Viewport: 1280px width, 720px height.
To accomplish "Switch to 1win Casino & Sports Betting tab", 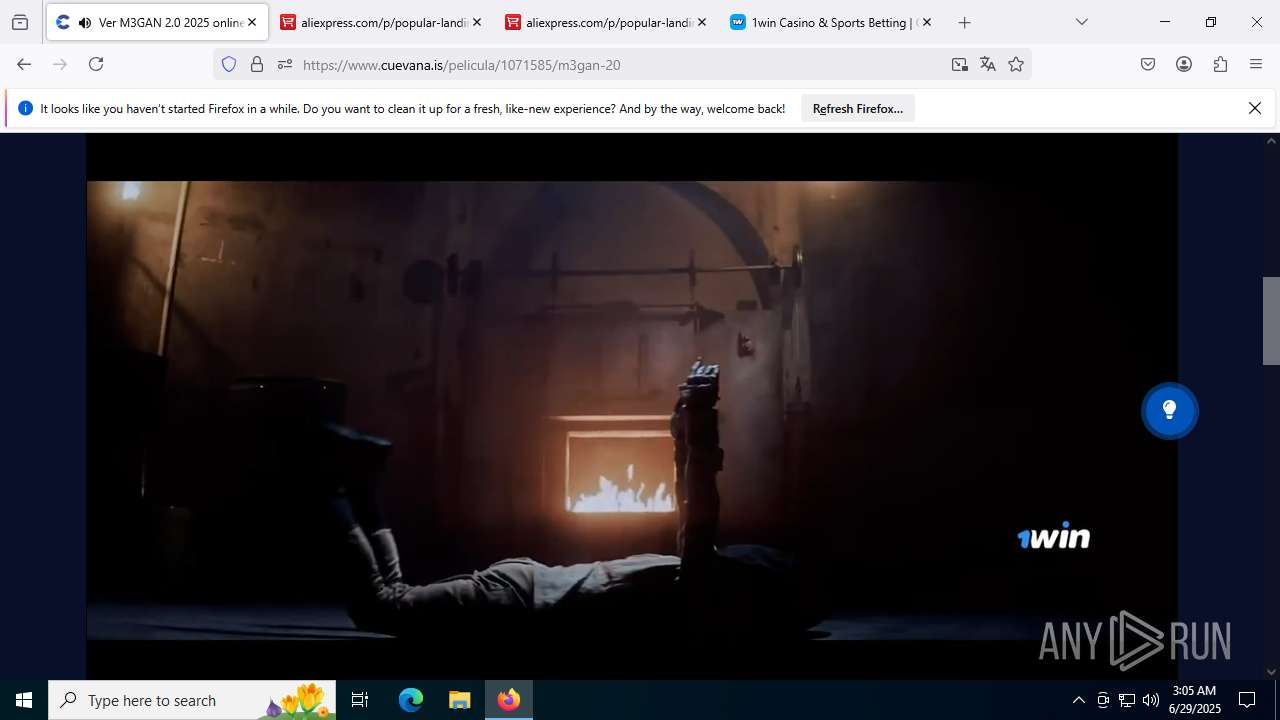I will pos(832,22).
